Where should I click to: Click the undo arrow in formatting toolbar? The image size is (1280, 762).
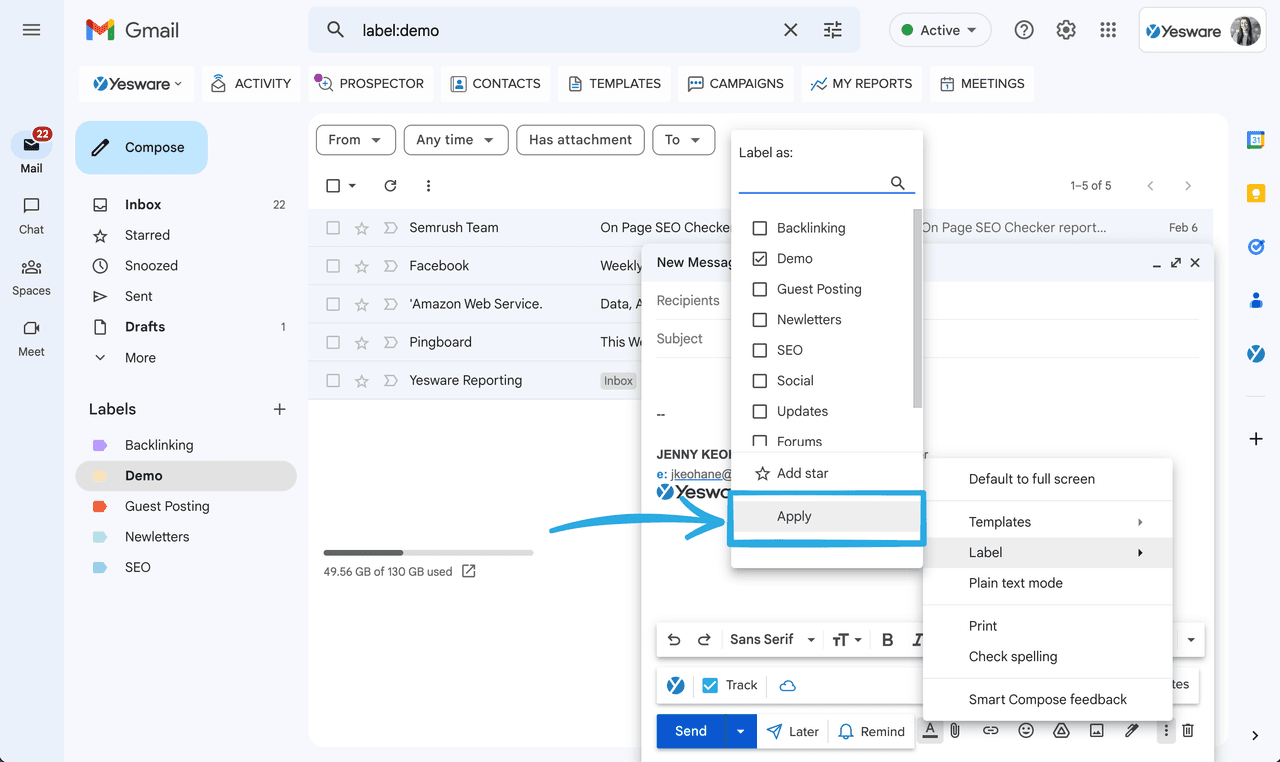pos(674,640)
